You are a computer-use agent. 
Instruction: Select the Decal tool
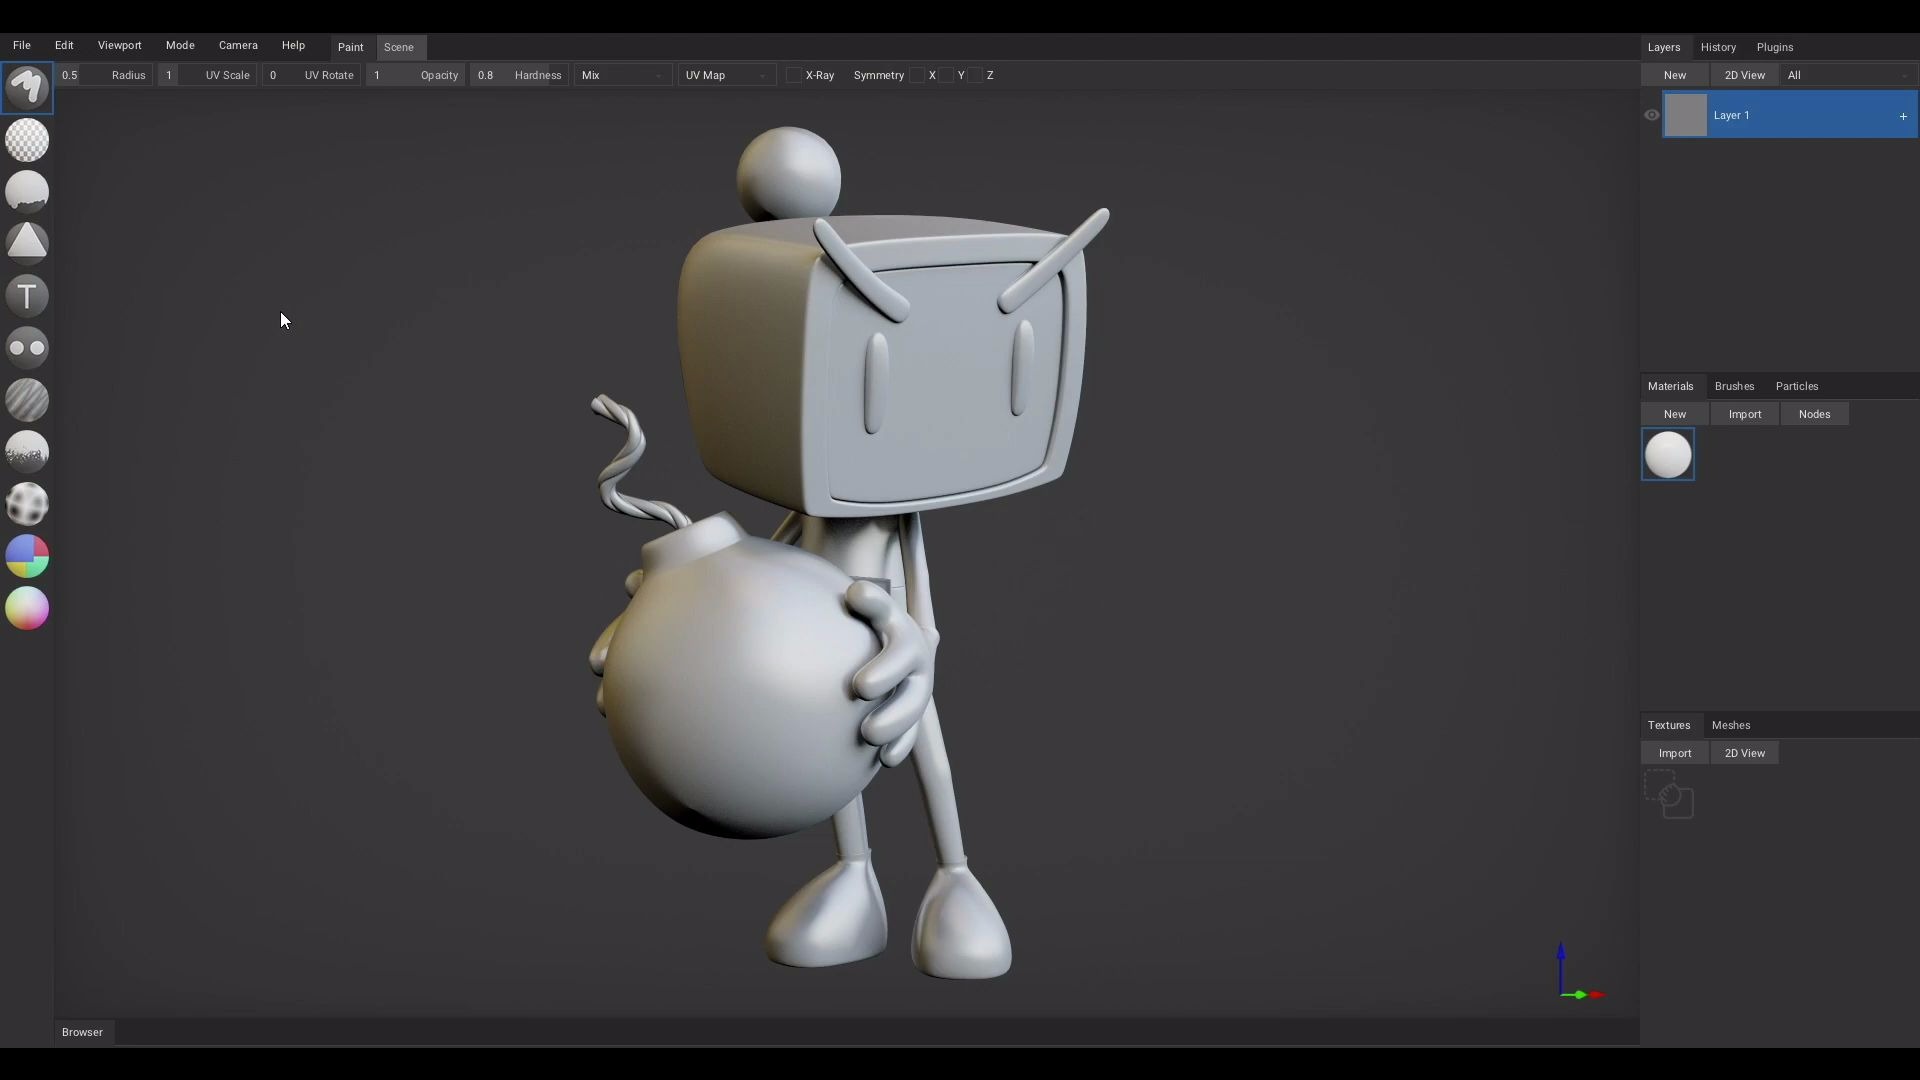(x=27, y=241)
